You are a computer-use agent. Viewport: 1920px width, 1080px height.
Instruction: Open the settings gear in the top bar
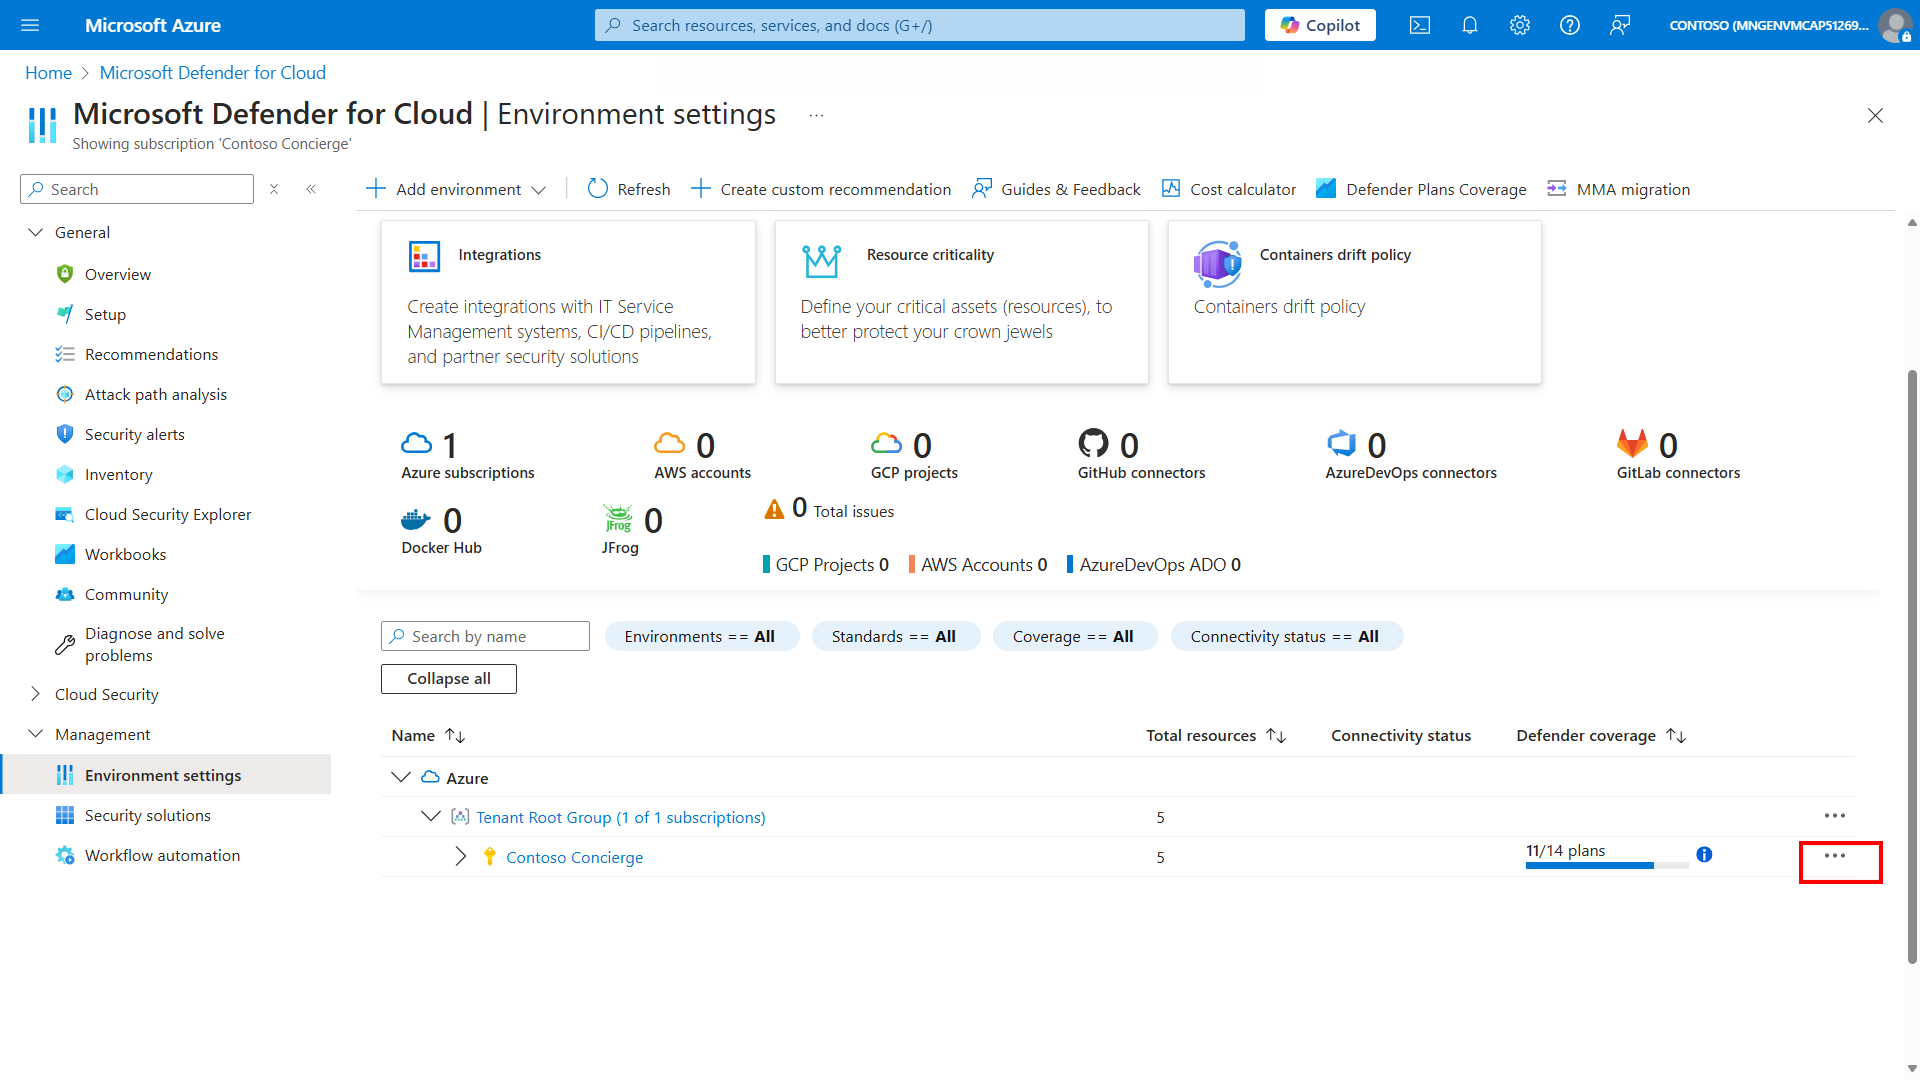point(1519,25)
